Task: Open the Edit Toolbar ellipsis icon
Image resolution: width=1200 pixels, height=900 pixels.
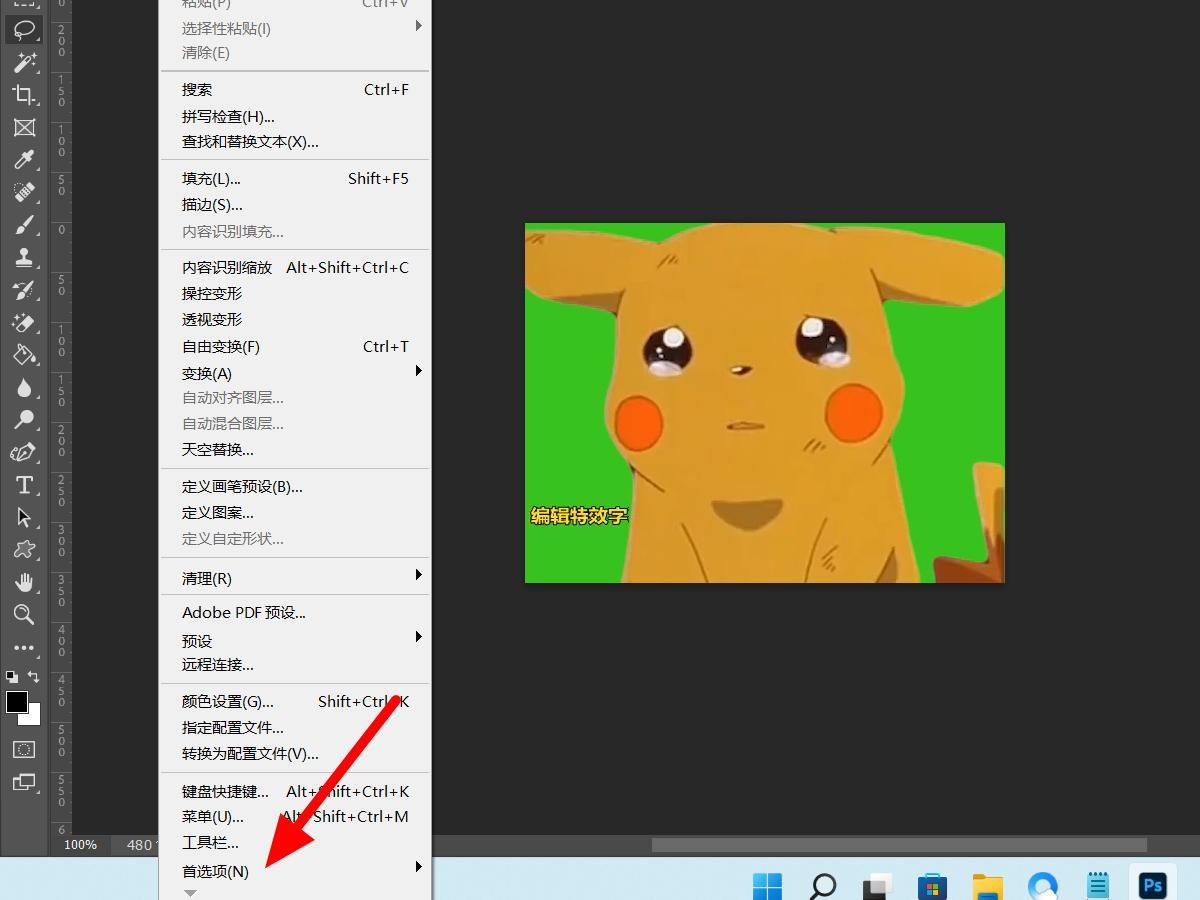Action: [x=25, y=648]
